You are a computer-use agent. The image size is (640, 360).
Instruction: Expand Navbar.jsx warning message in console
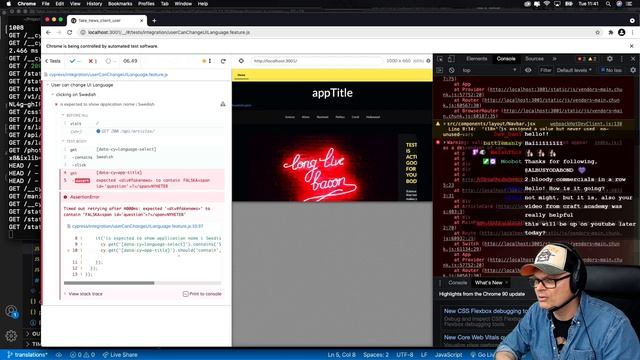(444, 123)
